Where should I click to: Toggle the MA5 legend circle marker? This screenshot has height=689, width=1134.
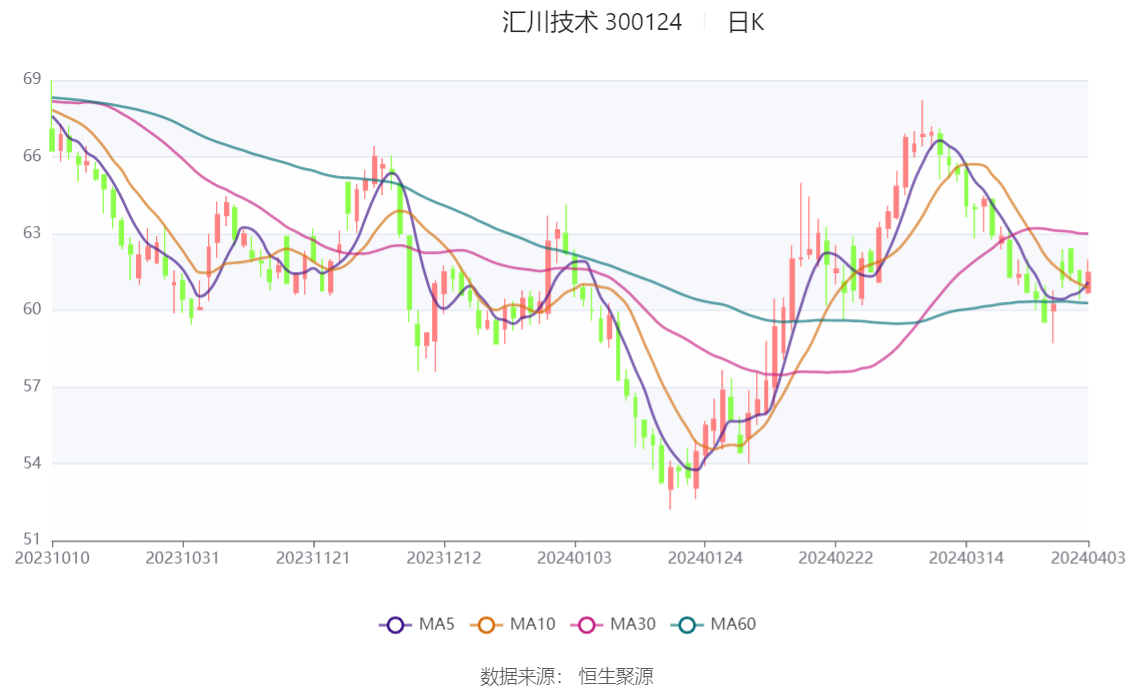[x=395, y=625]
